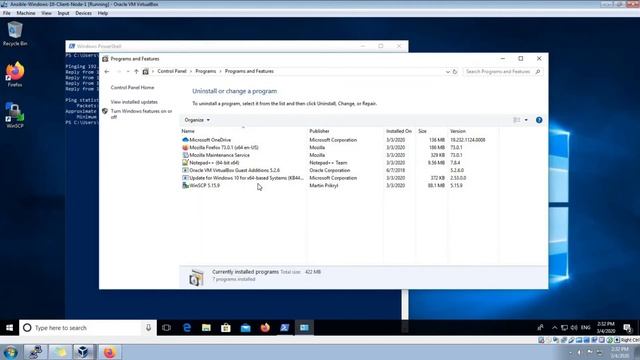Open View installed updates link
The width and height of the screenshot is (640, 360).
click(x=134, y=102)
